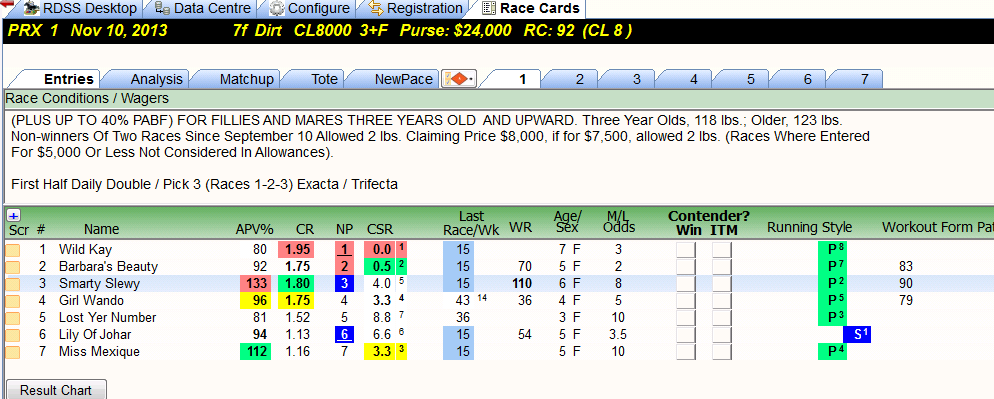Click the red 1.95 CR cell
This screenshot has height=399, width=994.
click(x=297, y=250)
